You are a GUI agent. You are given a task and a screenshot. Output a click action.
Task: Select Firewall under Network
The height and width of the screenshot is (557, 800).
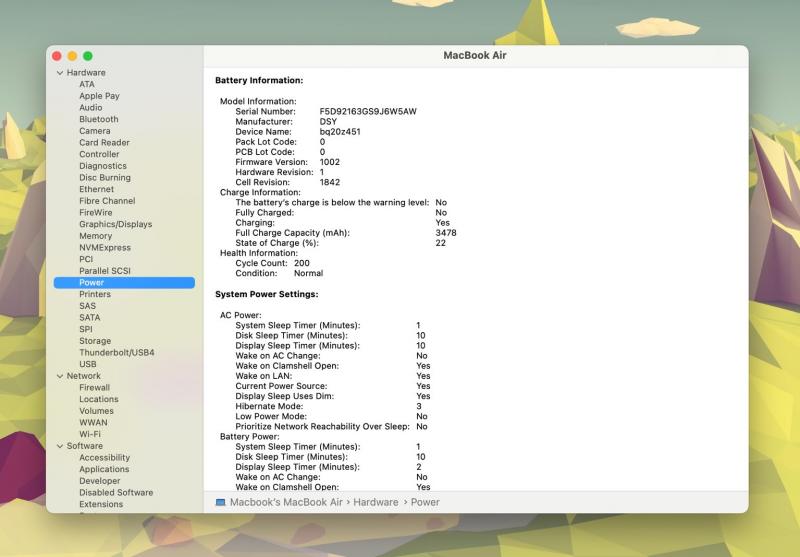click(x=94, y=387)
